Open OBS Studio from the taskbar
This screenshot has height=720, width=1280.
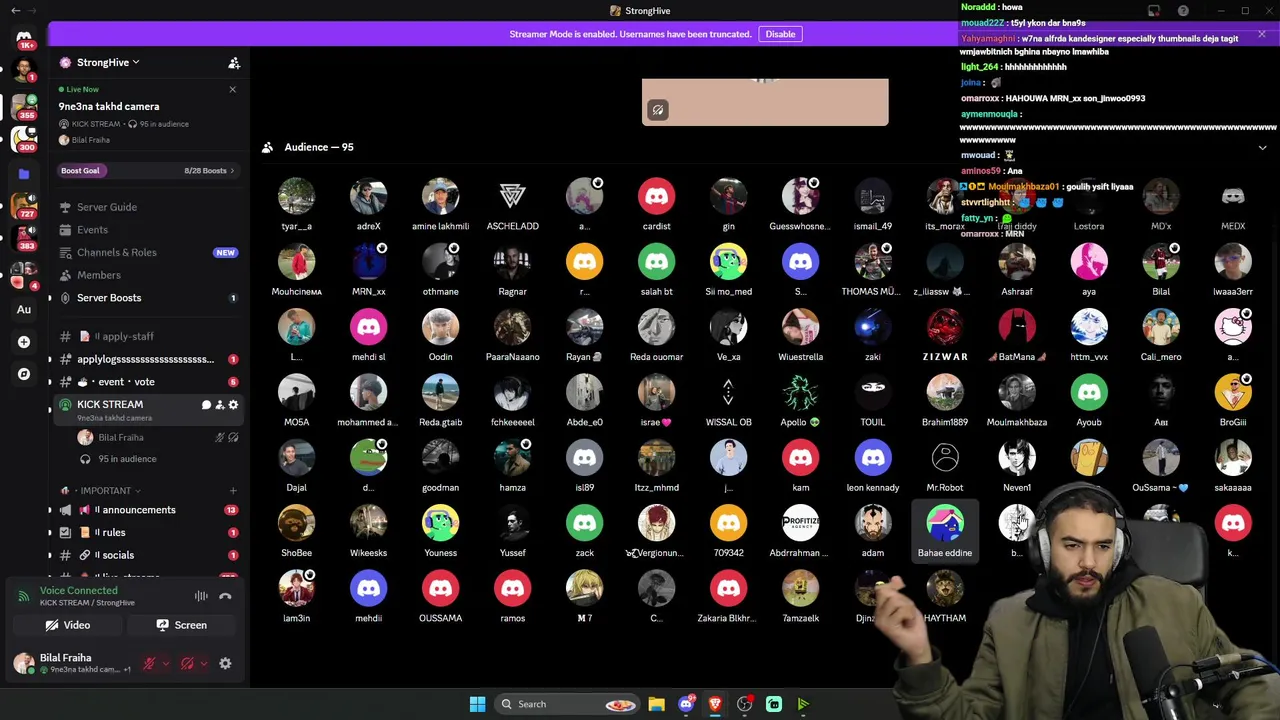click(x=744, y=704)
